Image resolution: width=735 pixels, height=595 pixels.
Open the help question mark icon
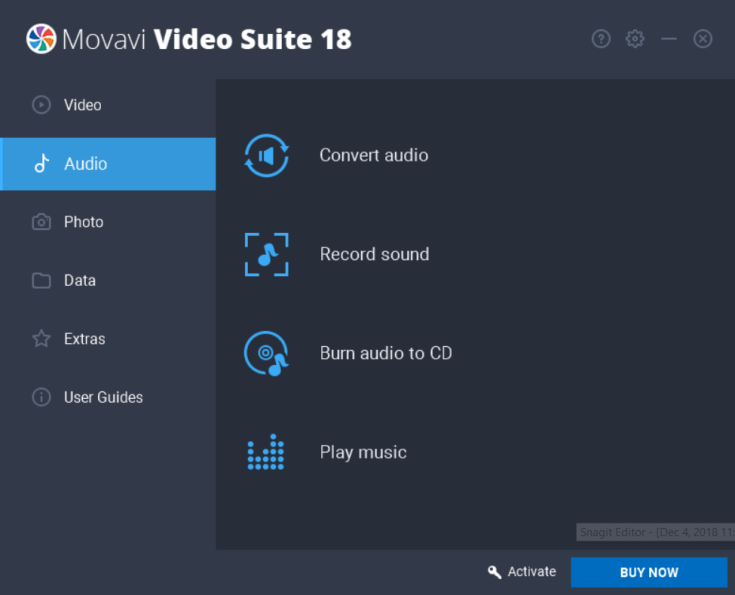(x=601, y=39)
